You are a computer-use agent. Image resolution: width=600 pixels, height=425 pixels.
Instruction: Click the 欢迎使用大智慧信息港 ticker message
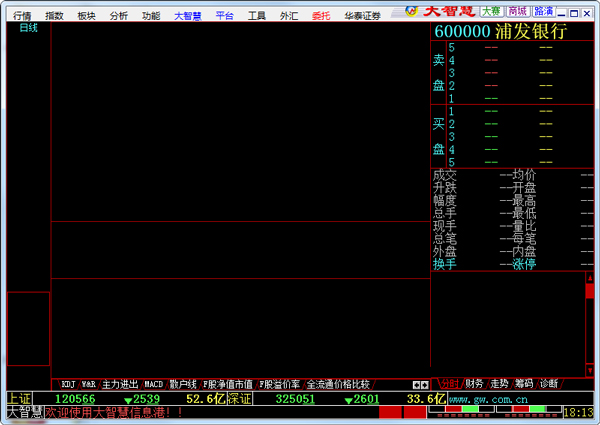click(114, 412)
